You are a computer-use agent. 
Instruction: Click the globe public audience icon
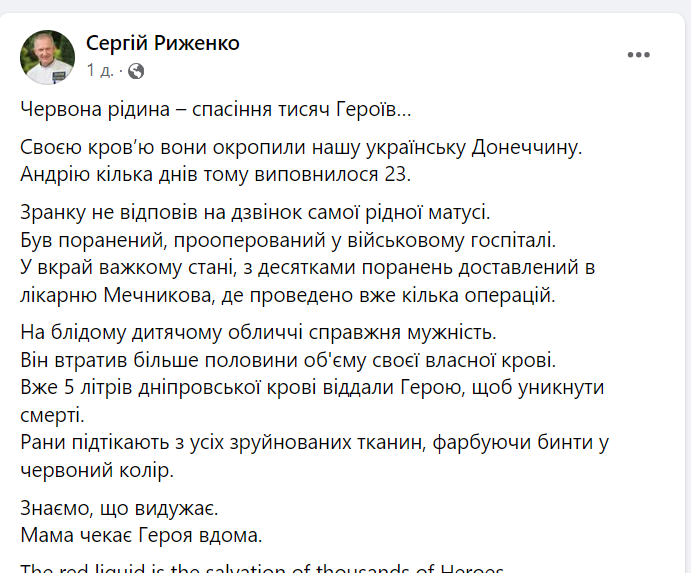click(136, 71)
